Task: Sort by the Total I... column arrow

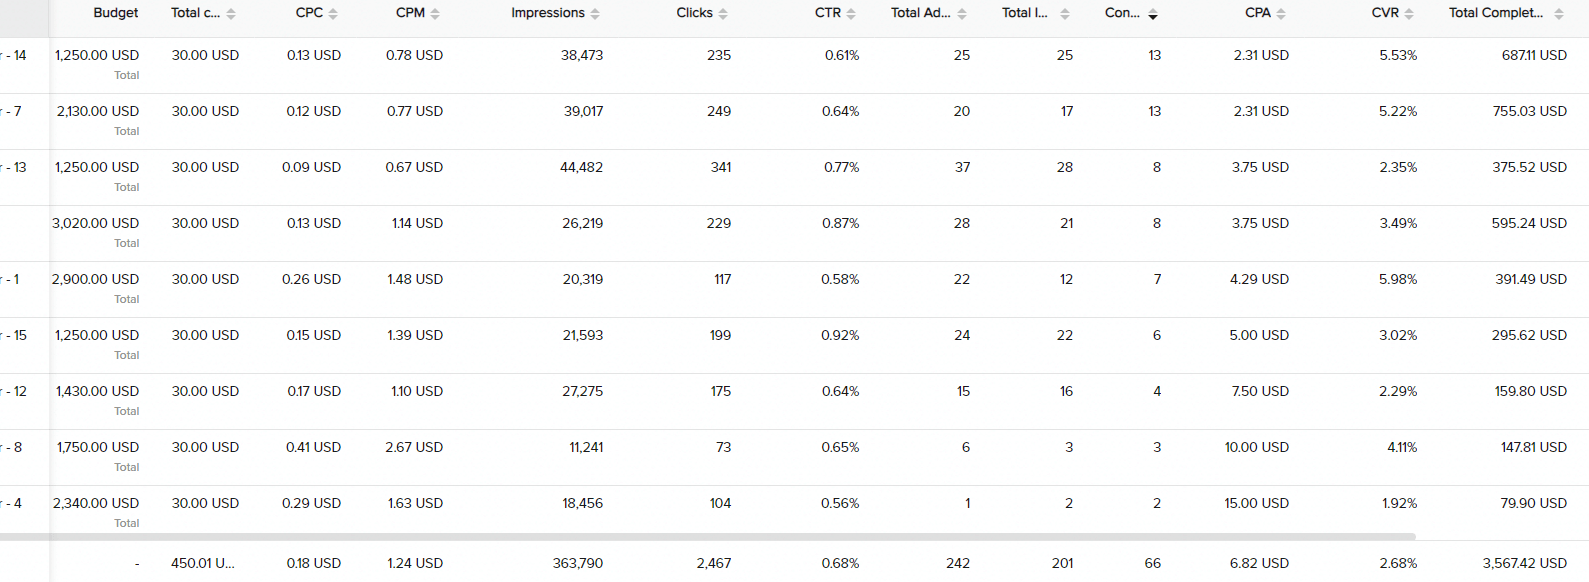Action: click(1065, 14)
